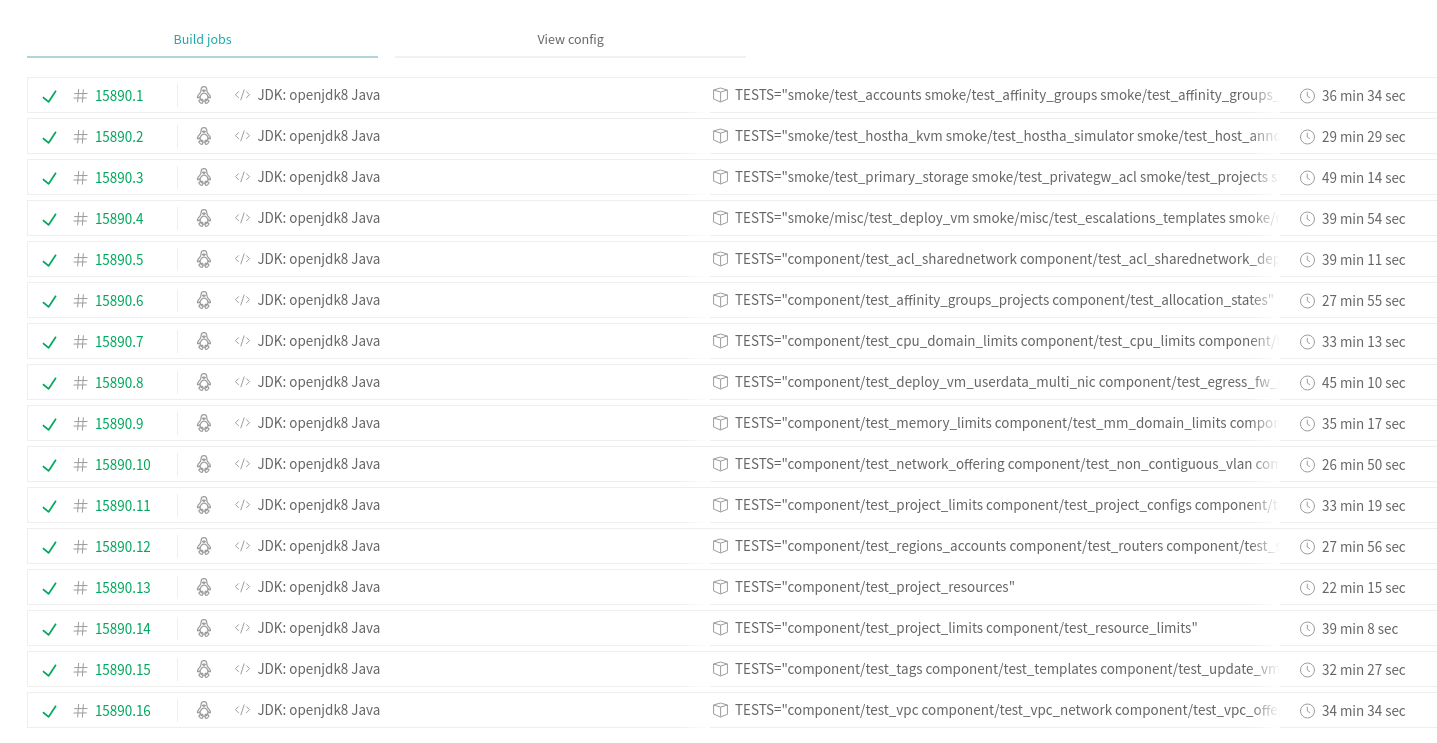Image resolution: width=1437 pixels, height=743 pixels.
Task: Open job 15890.10 details
Action: point(122,464)
